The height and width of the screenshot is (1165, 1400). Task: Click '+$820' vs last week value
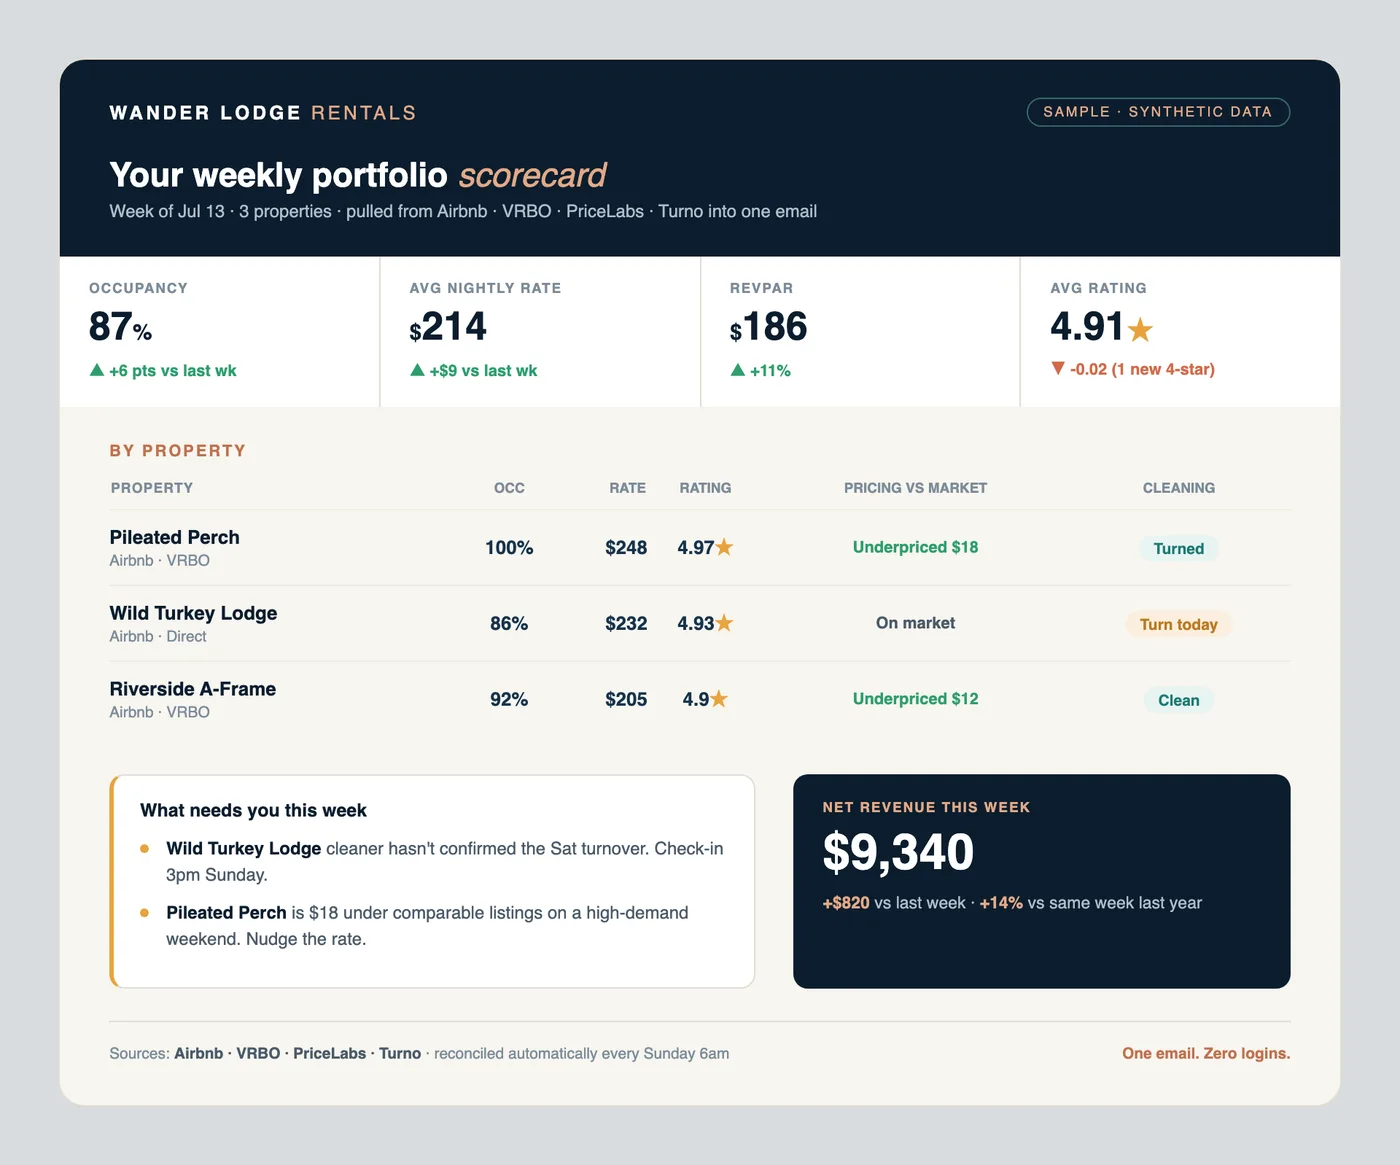[846, 903]
